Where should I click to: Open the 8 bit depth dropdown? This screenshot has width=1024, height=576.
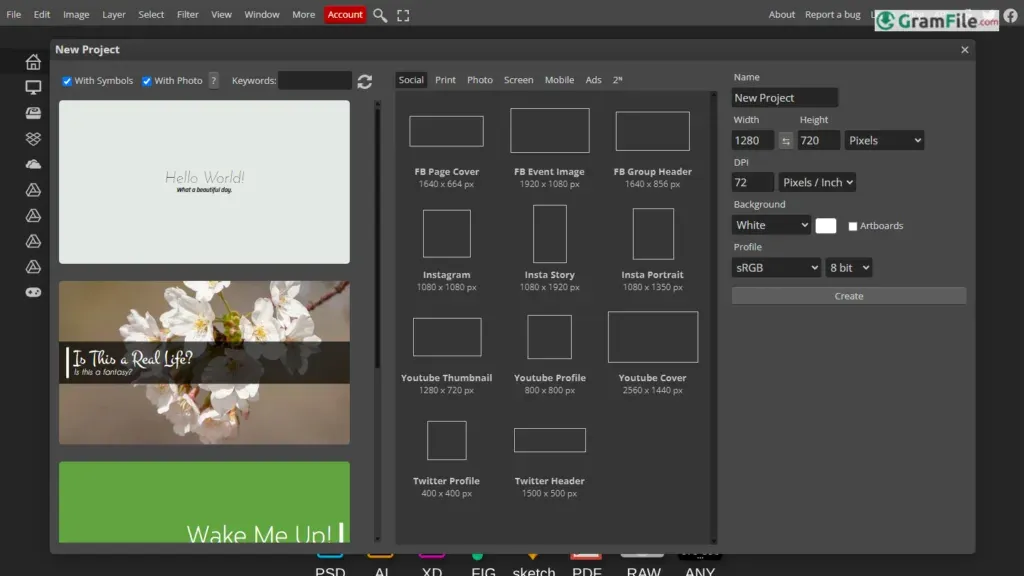[849, 268]
